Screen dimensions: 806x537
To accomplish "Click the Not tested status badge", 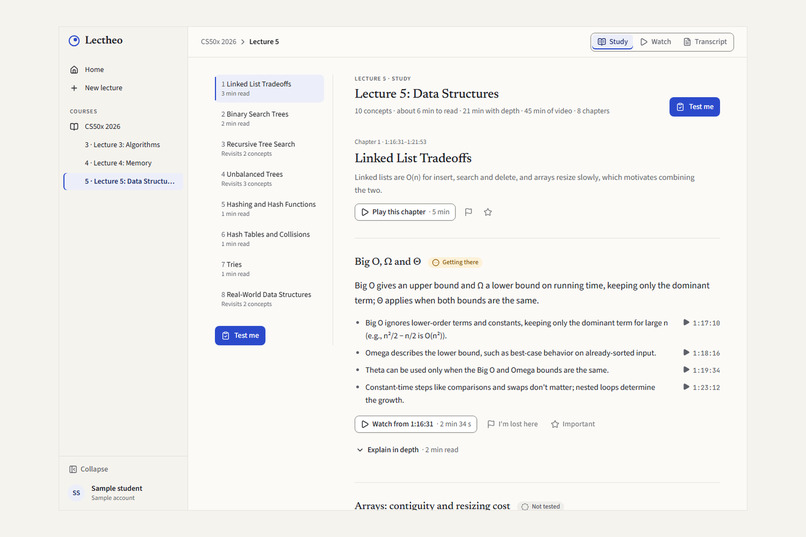I will click(x=541, y=507).
